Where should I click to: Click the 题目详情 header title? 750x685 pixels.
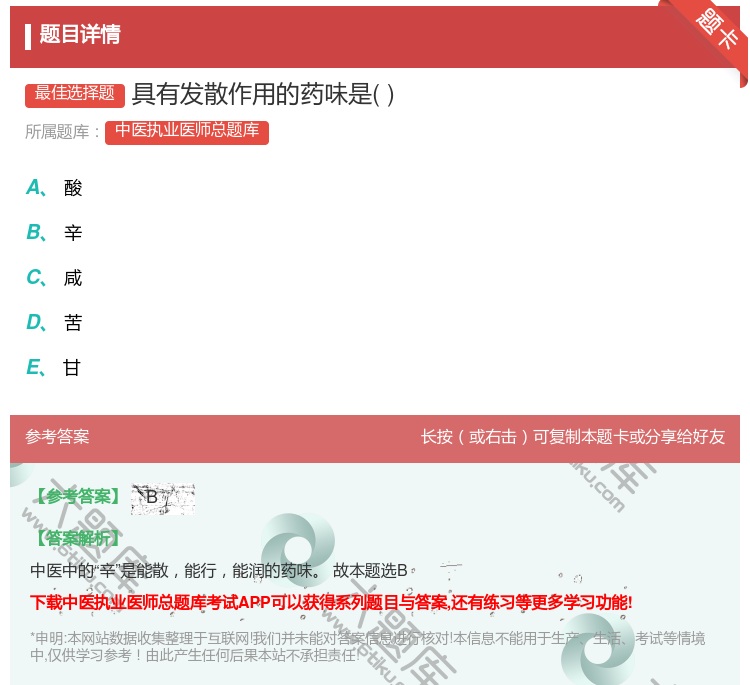pos(80,35)
